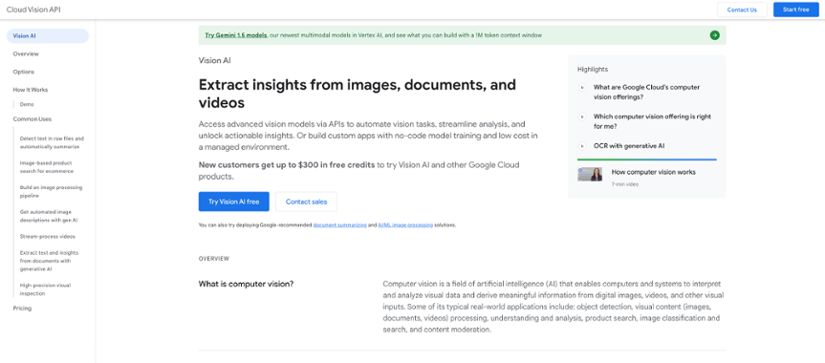This screenshot has height=363, width=825.
Task: Open the Try Gemini 1.5 models link
Action: pos(236,35)
